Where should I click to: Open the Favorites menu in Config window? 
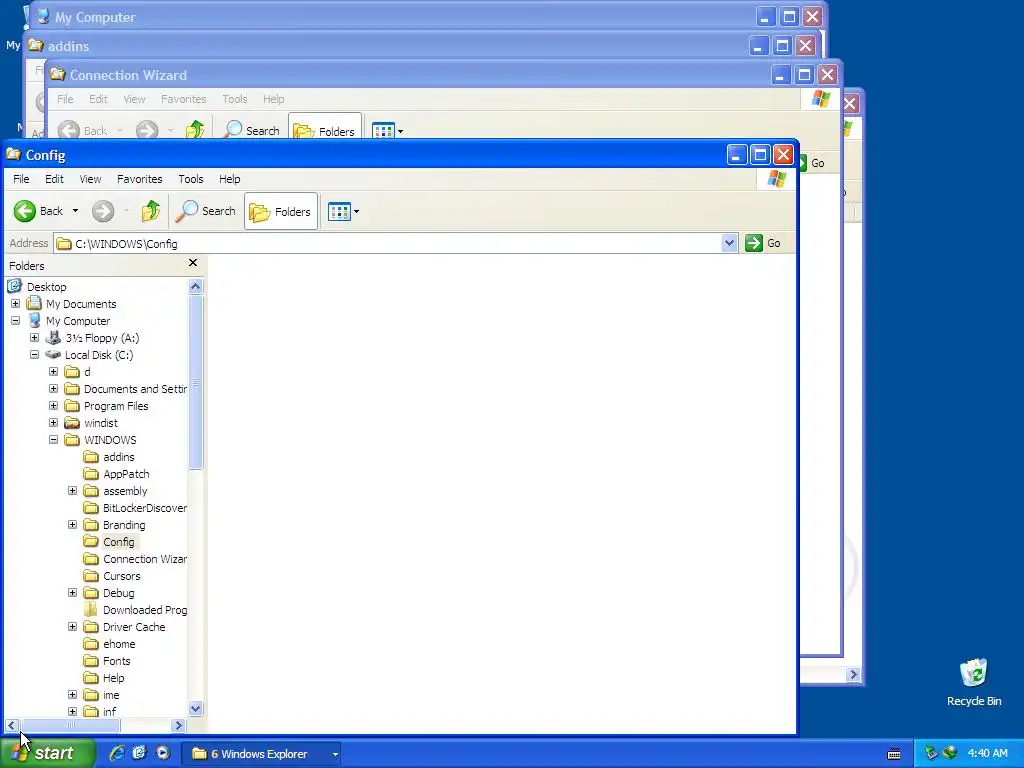tap(140, 179)
